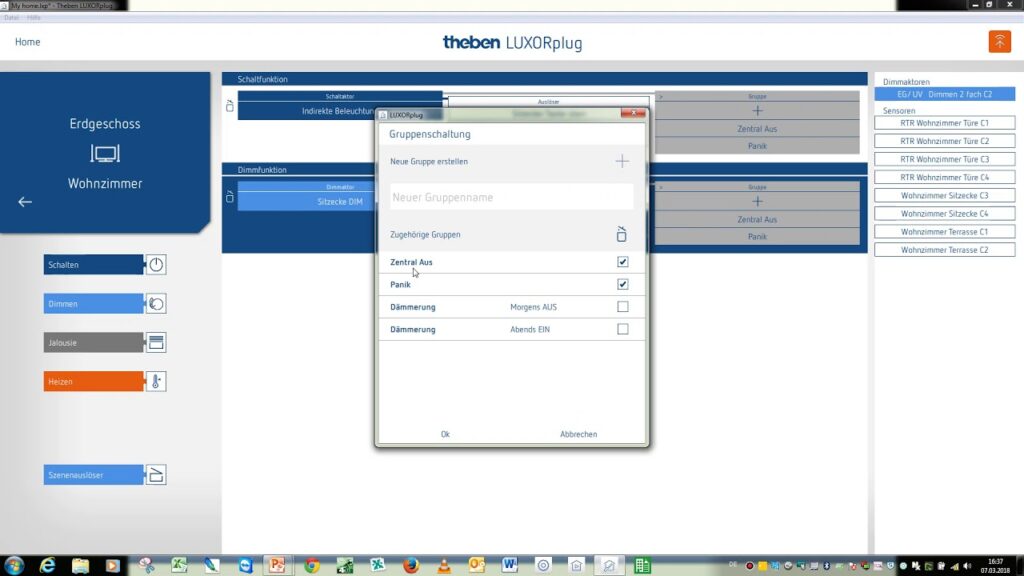Click the Heizen thermometer icon
This screenshot has width=1024, height=576.
tap(155, 381)
